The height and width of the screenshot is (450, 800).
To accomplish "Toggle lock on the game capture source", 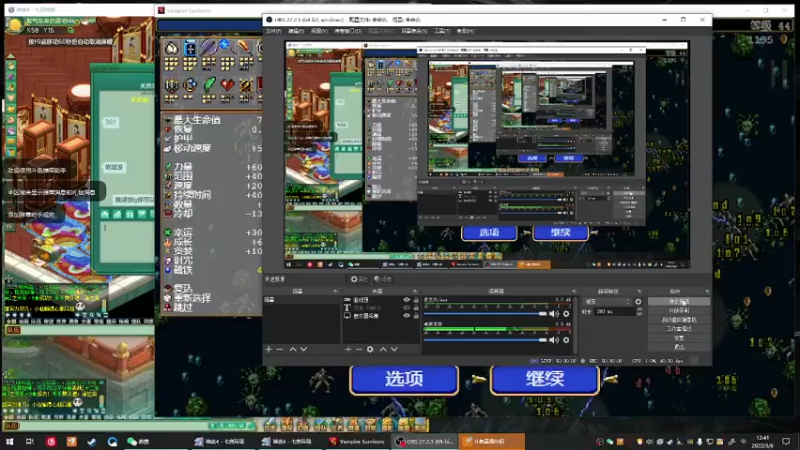I will point(416,300).
